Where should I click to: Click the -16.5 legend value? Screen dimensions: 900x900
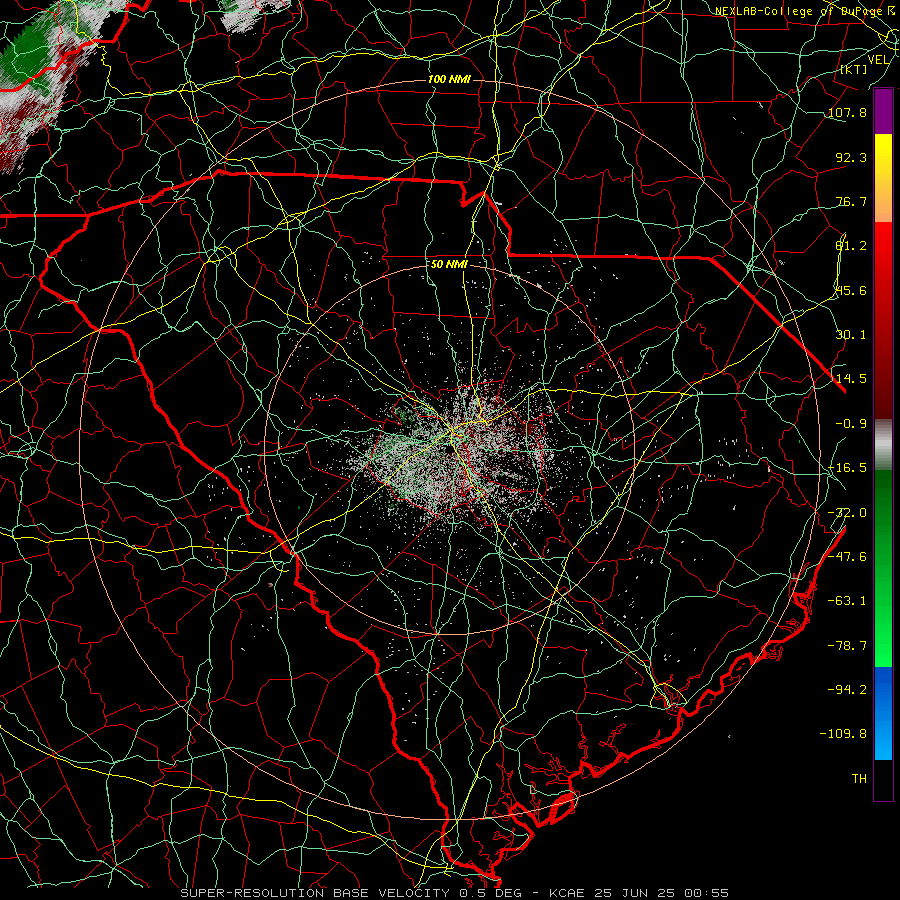click(847, 468)
